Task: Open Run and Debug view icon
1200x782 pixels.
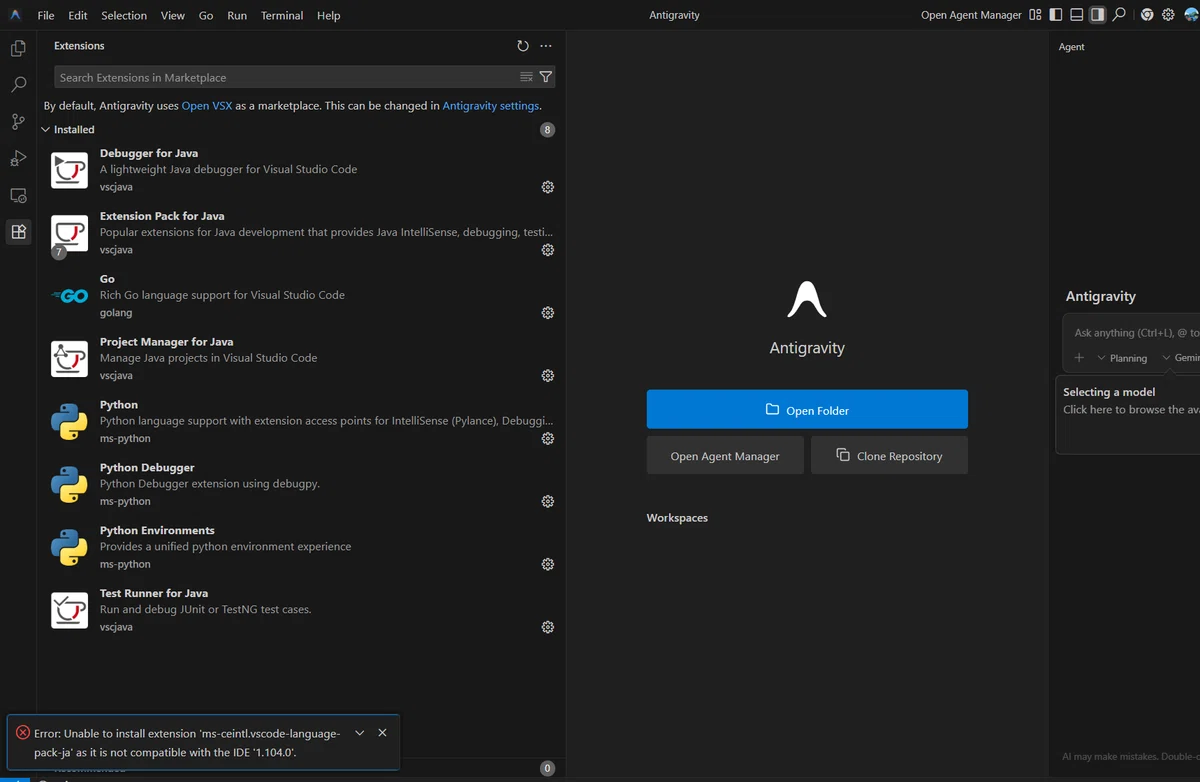Action: click(18, 158)
